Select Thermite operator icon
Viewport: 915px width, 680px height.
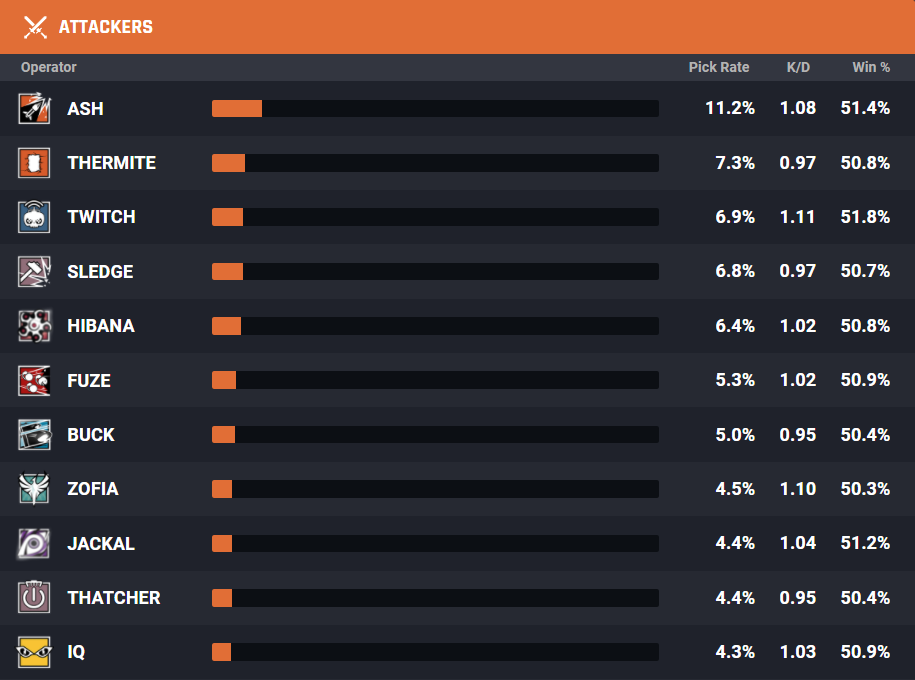[x=34, y=163]
